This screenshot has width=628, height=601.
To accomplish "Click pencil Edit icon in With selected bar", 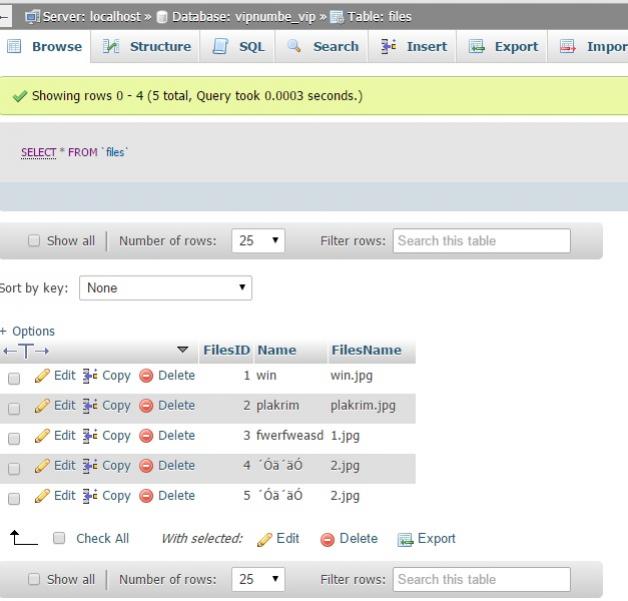I will 265,539.
